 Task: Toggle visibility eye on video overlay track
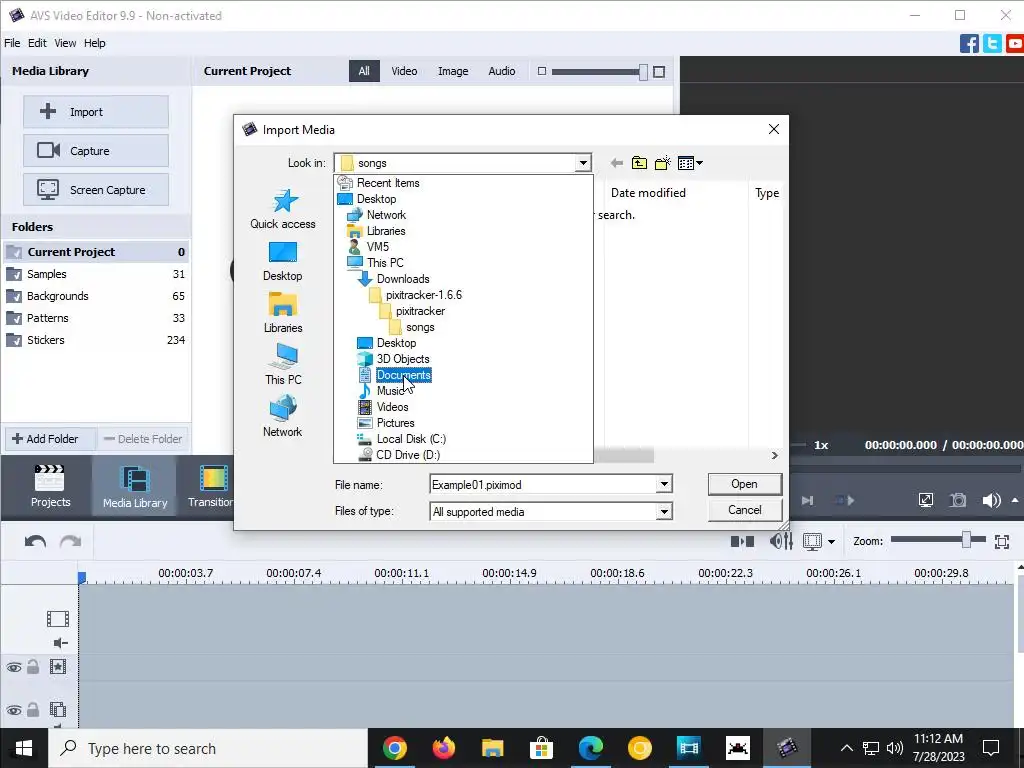click(14, 710)
